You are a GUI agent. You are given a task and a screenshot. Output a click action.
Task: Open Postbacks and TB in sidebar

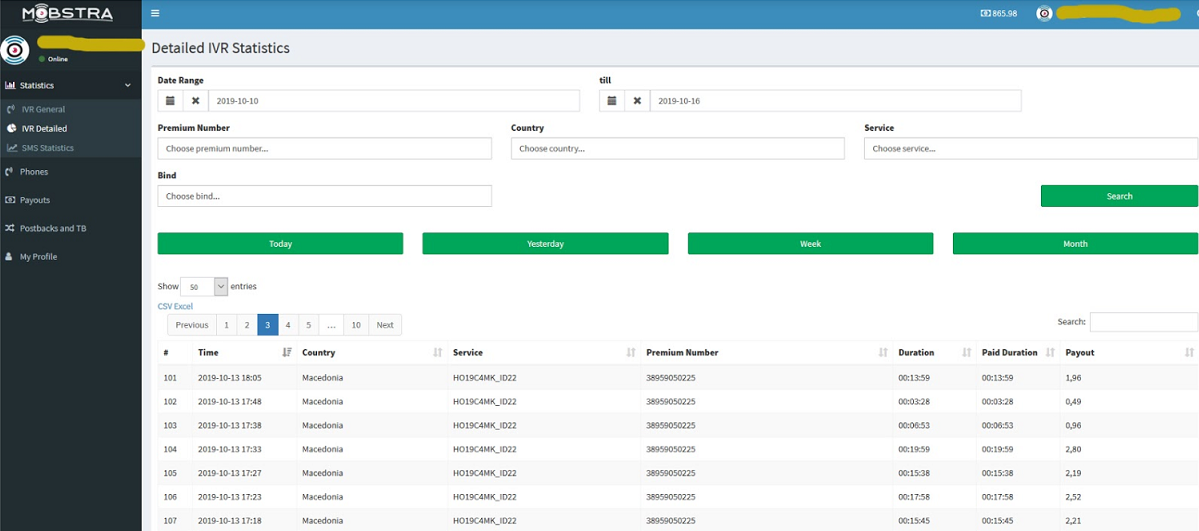point(53,229)
